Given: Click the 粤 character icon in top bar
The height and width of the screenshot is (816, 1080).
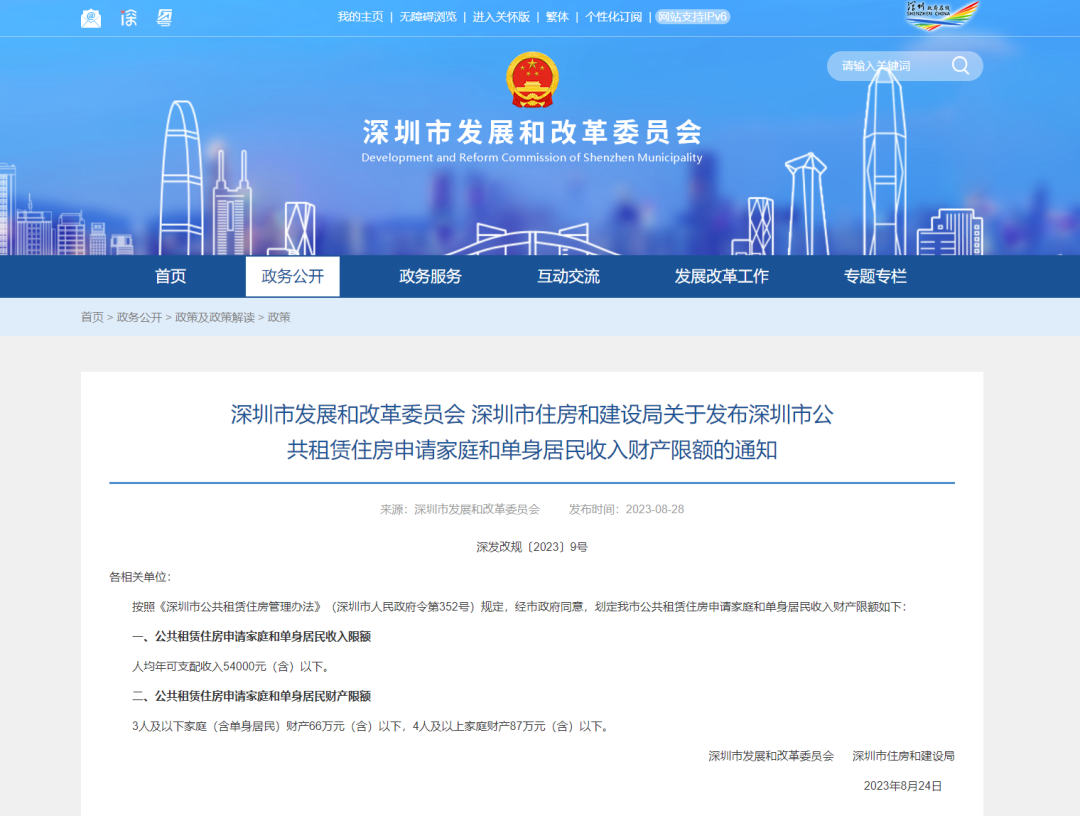Looking at the screenshot, I should [165, 17].
